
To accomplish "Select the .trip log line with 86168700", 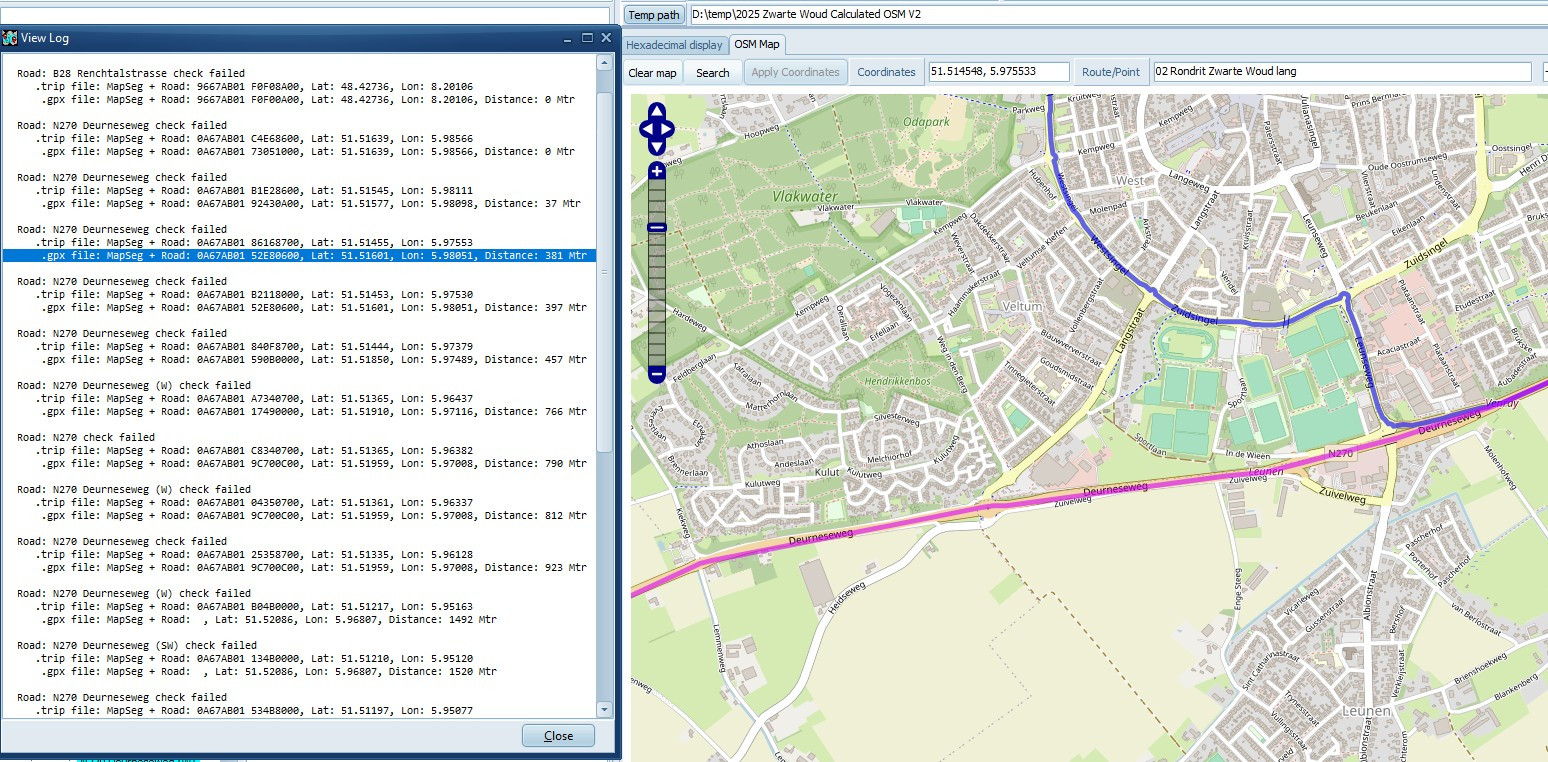I will [255, 243].
